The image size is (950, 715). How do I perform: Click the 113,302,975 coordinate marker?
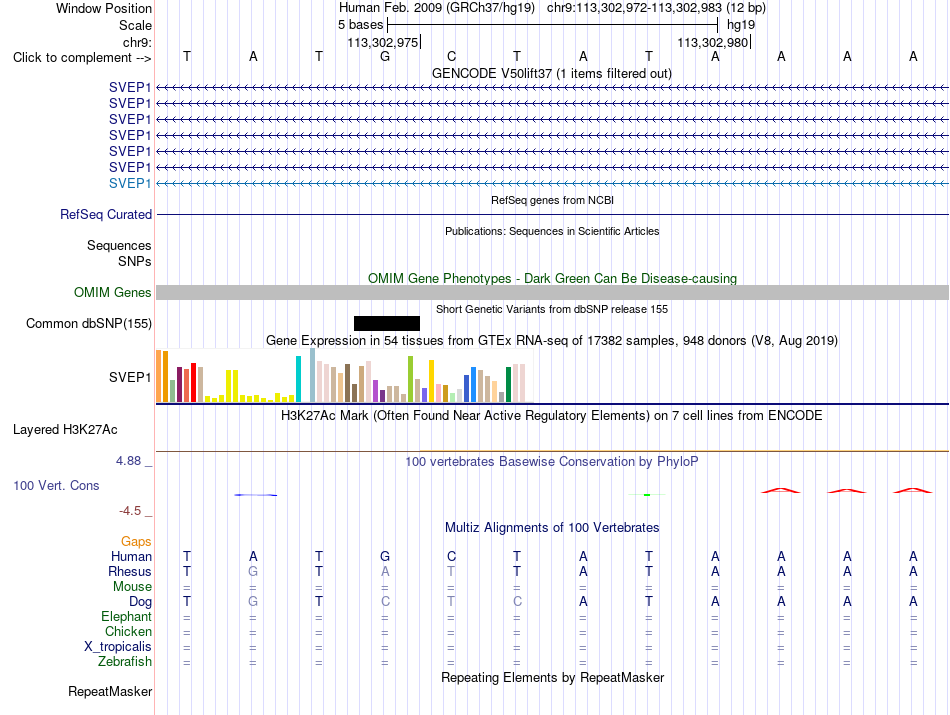pos(384,42)
